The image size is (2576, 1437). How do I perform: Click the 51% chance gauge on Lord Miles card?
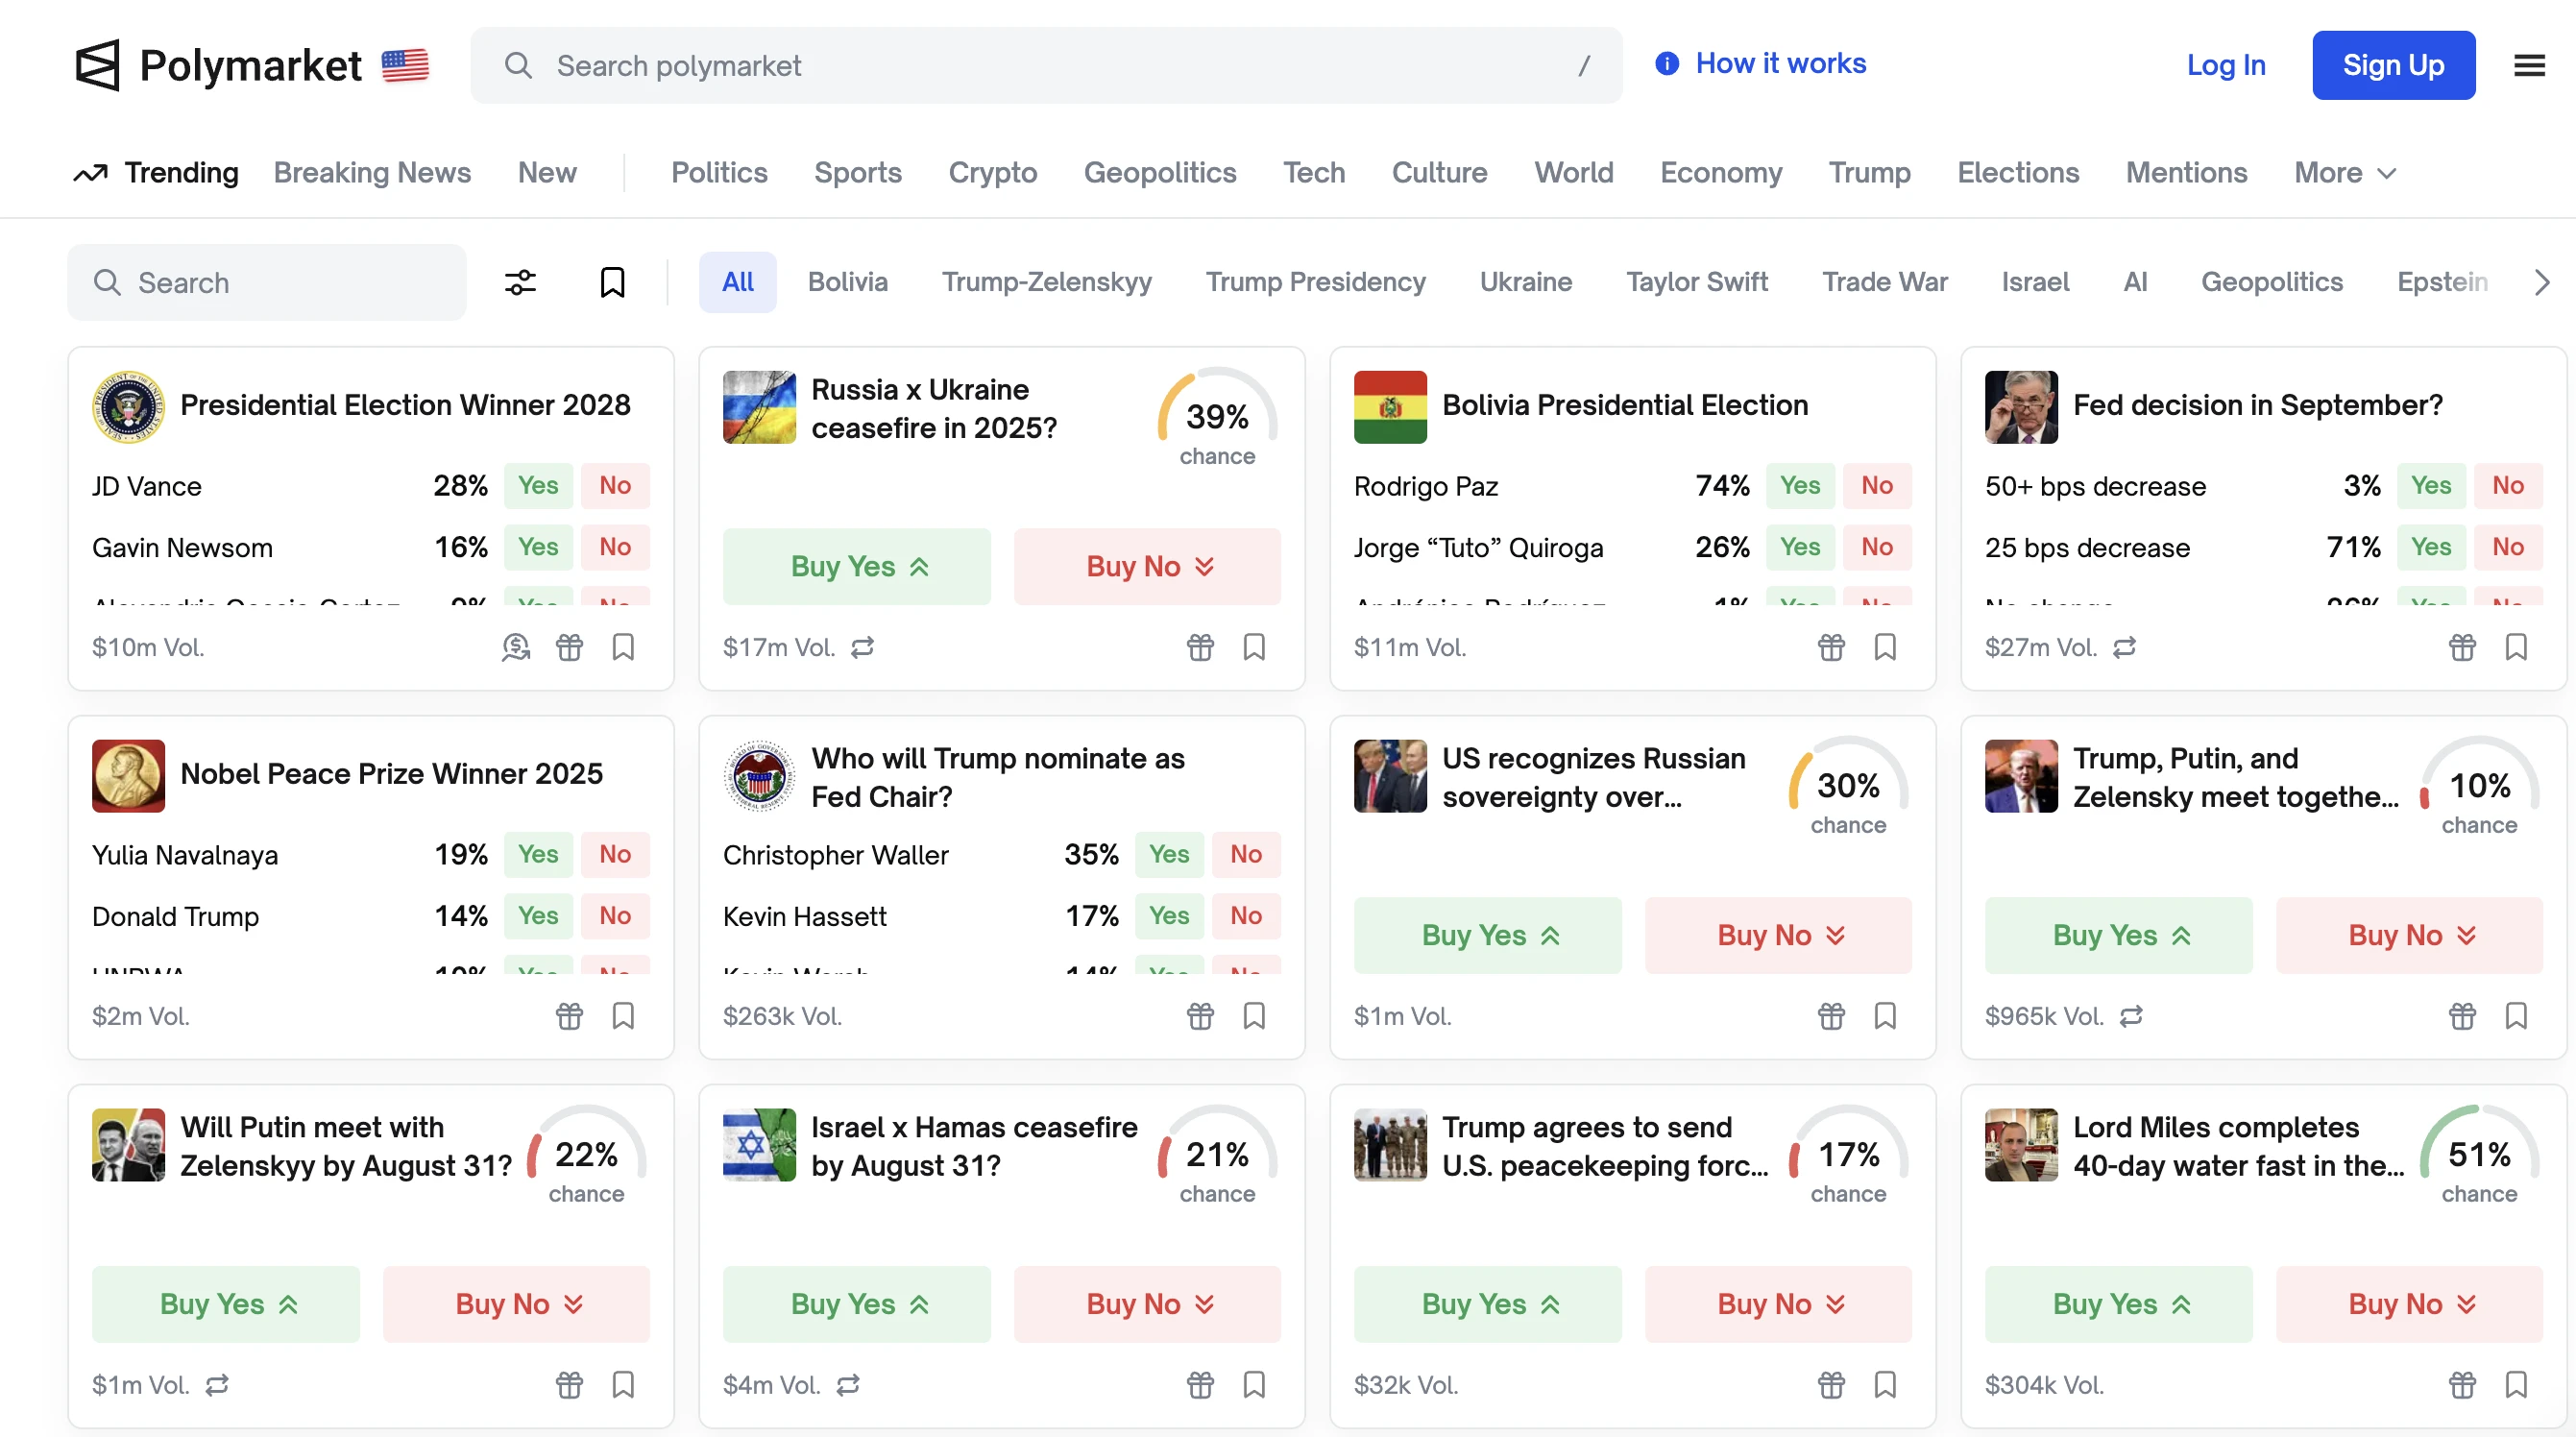(x=2479, y=1156)
